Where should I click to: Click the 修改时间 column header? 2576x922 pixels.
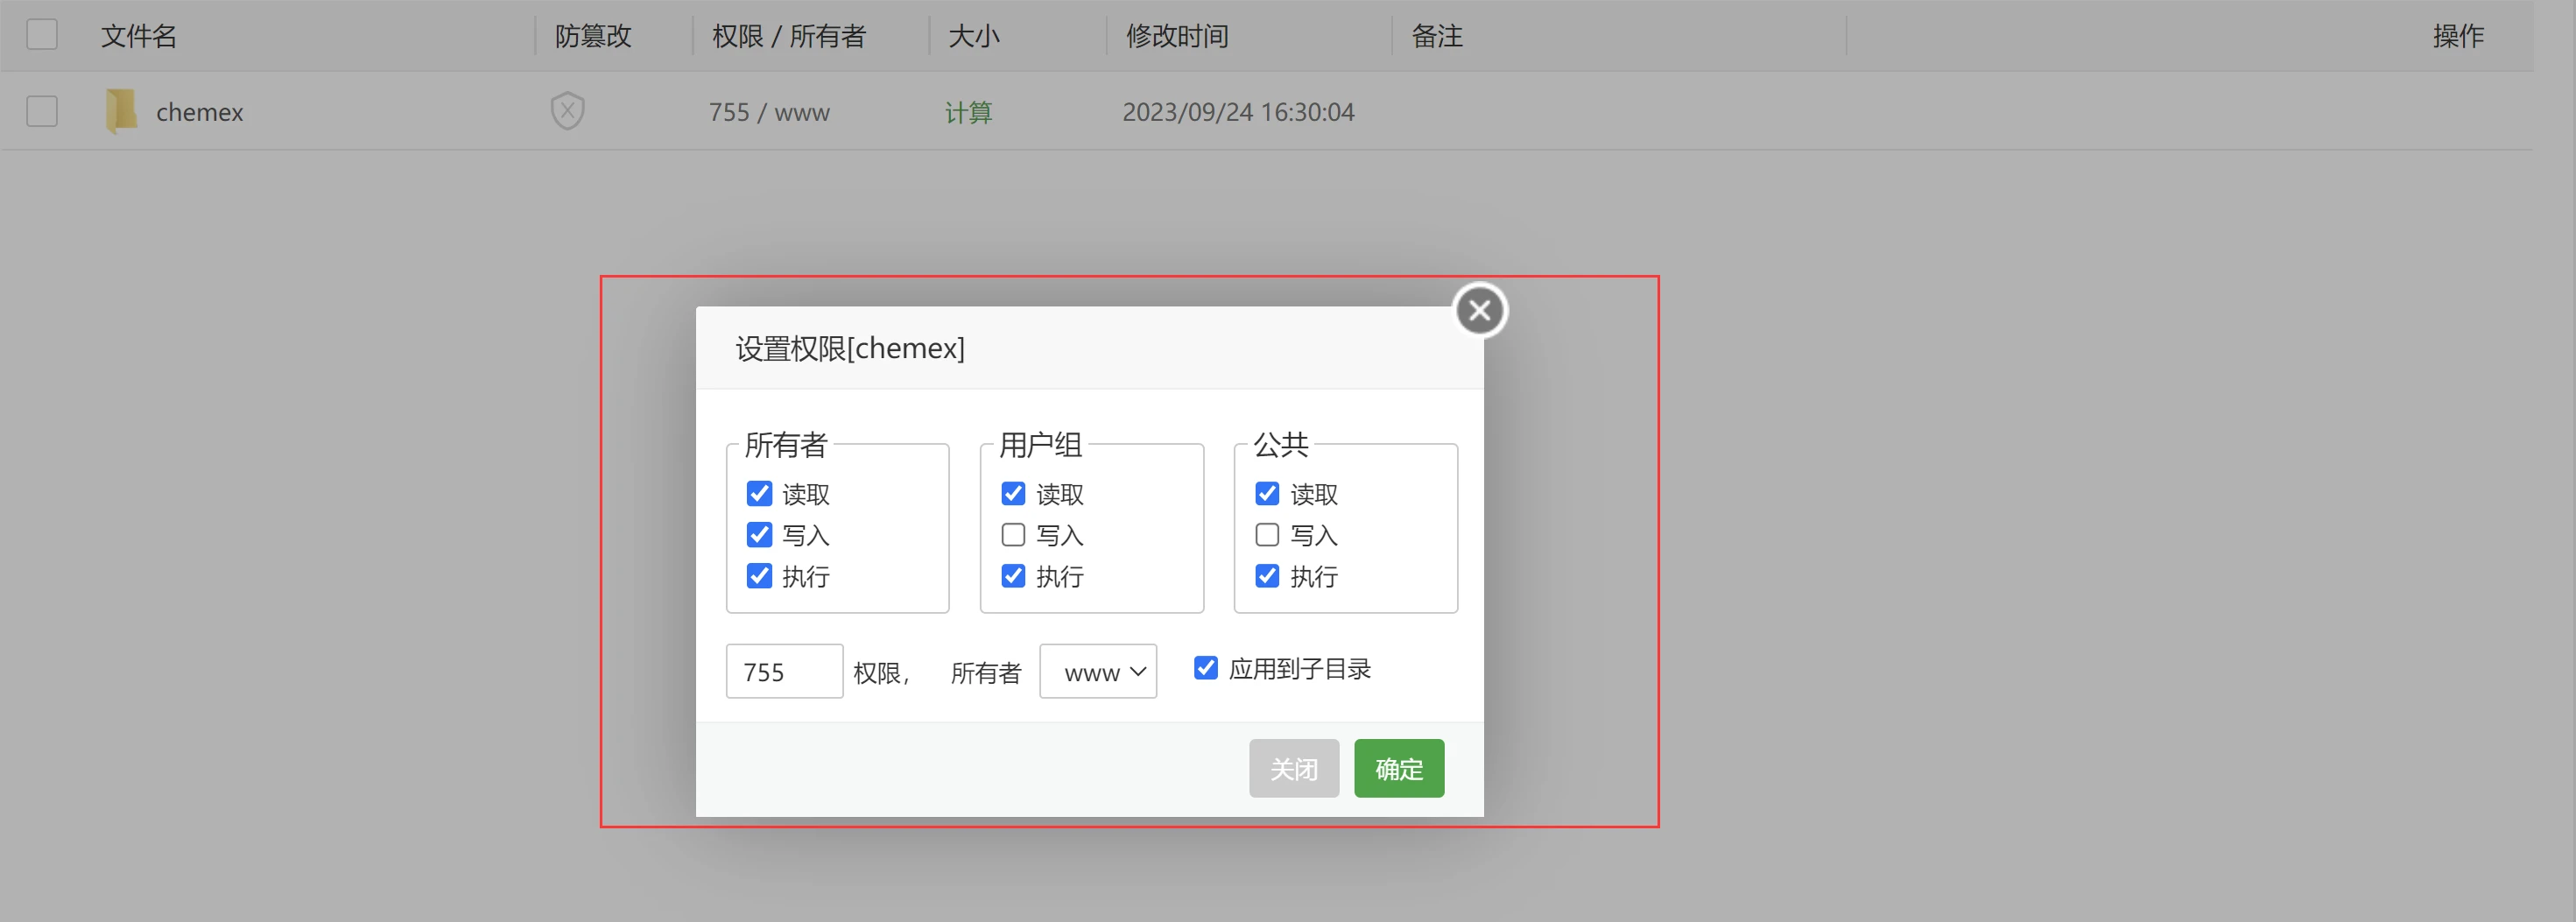click(x=1177, y=36)
